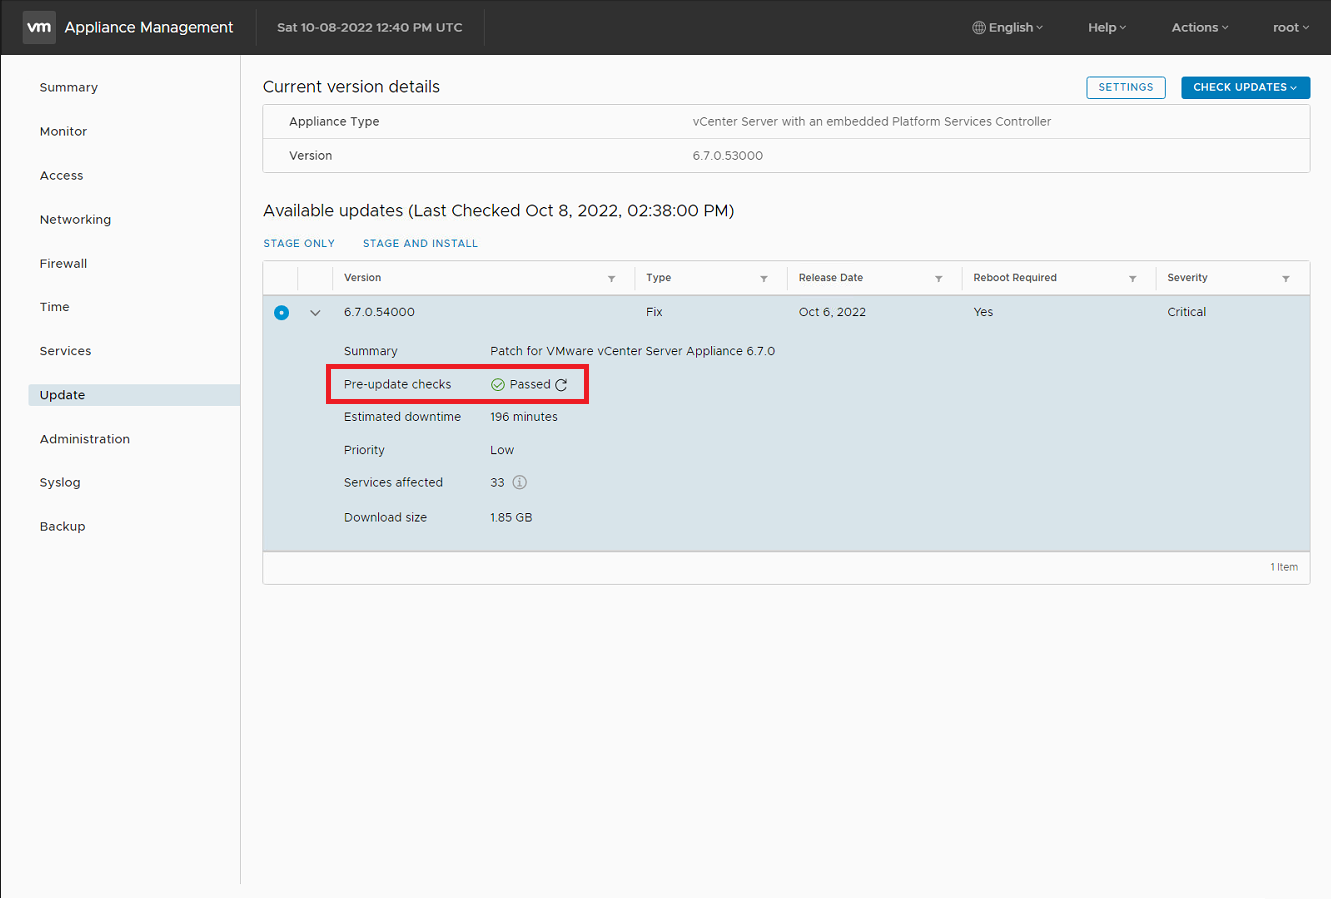Open the Firewall section
This screenshot has height=899, width=1331.
click(x=64, y=264)
